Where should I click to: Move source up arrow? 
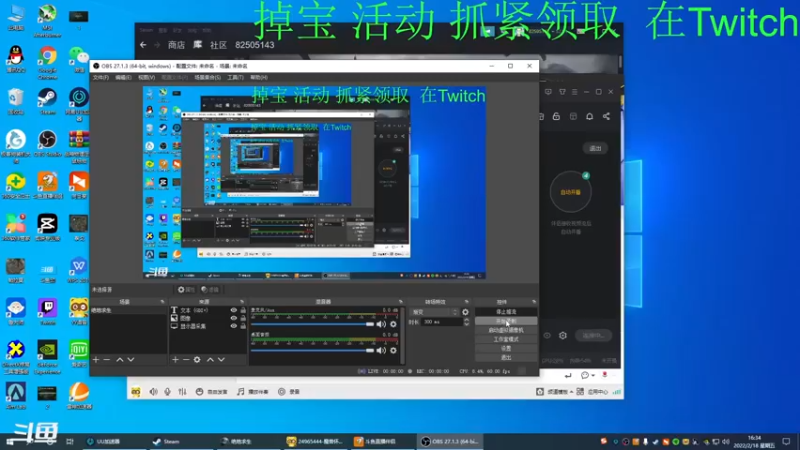[x=210, y=360]
